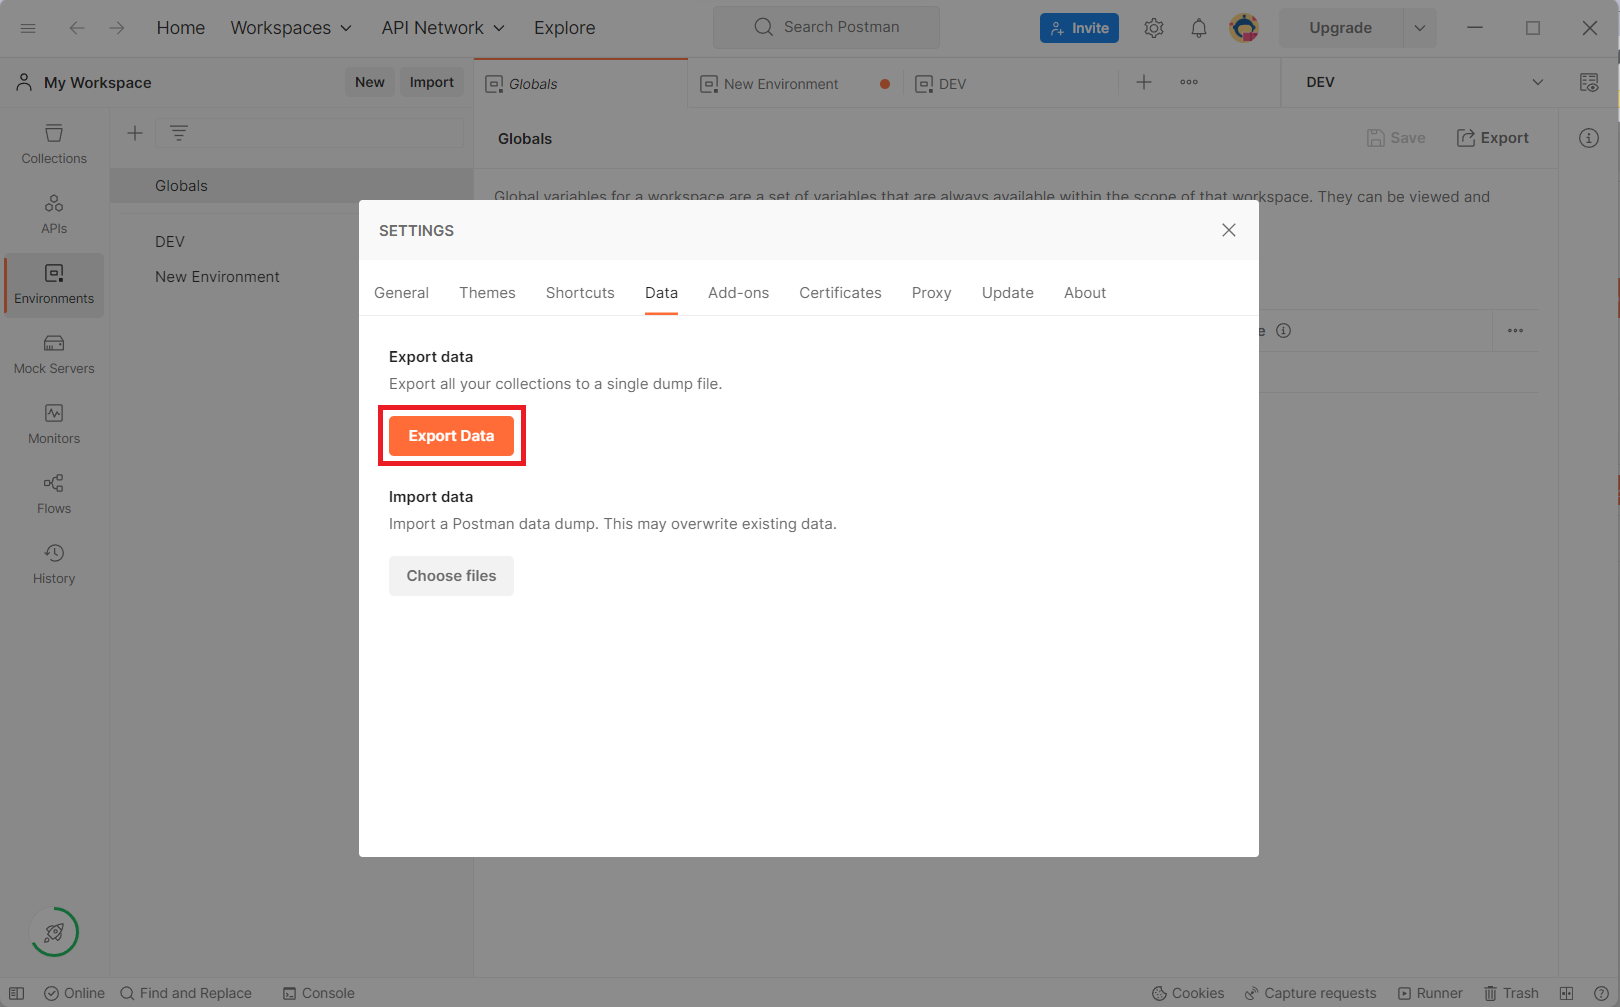Click the Upgrade button
The height and width of the screenshot is (1007, 1620).
(1341, 28)
